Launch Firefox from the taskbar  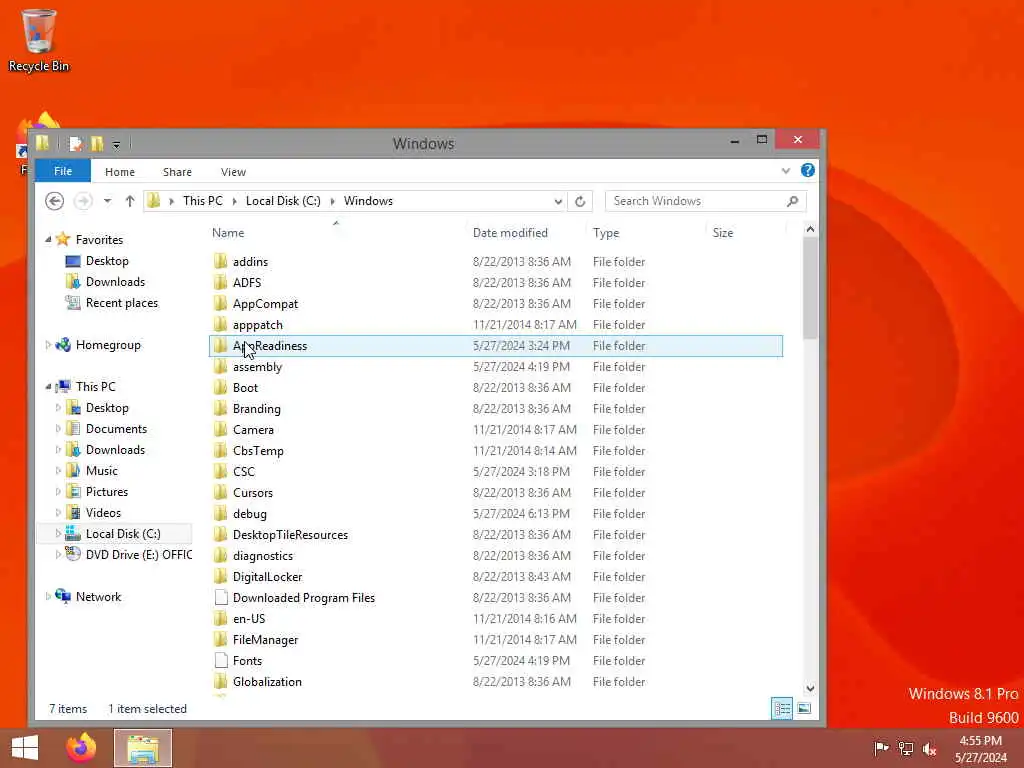tap(81, 748)
